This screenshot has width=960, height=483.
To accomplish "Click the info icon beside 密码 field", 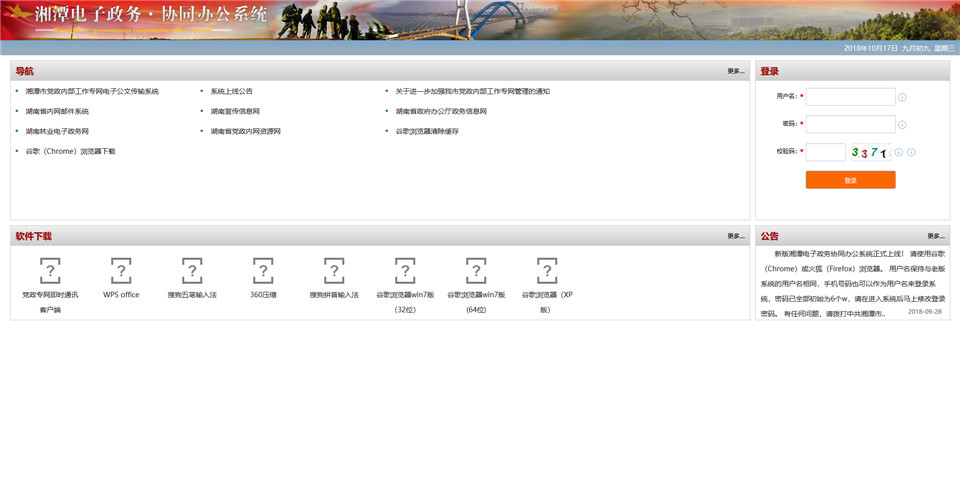I will (x=902, y=125).
